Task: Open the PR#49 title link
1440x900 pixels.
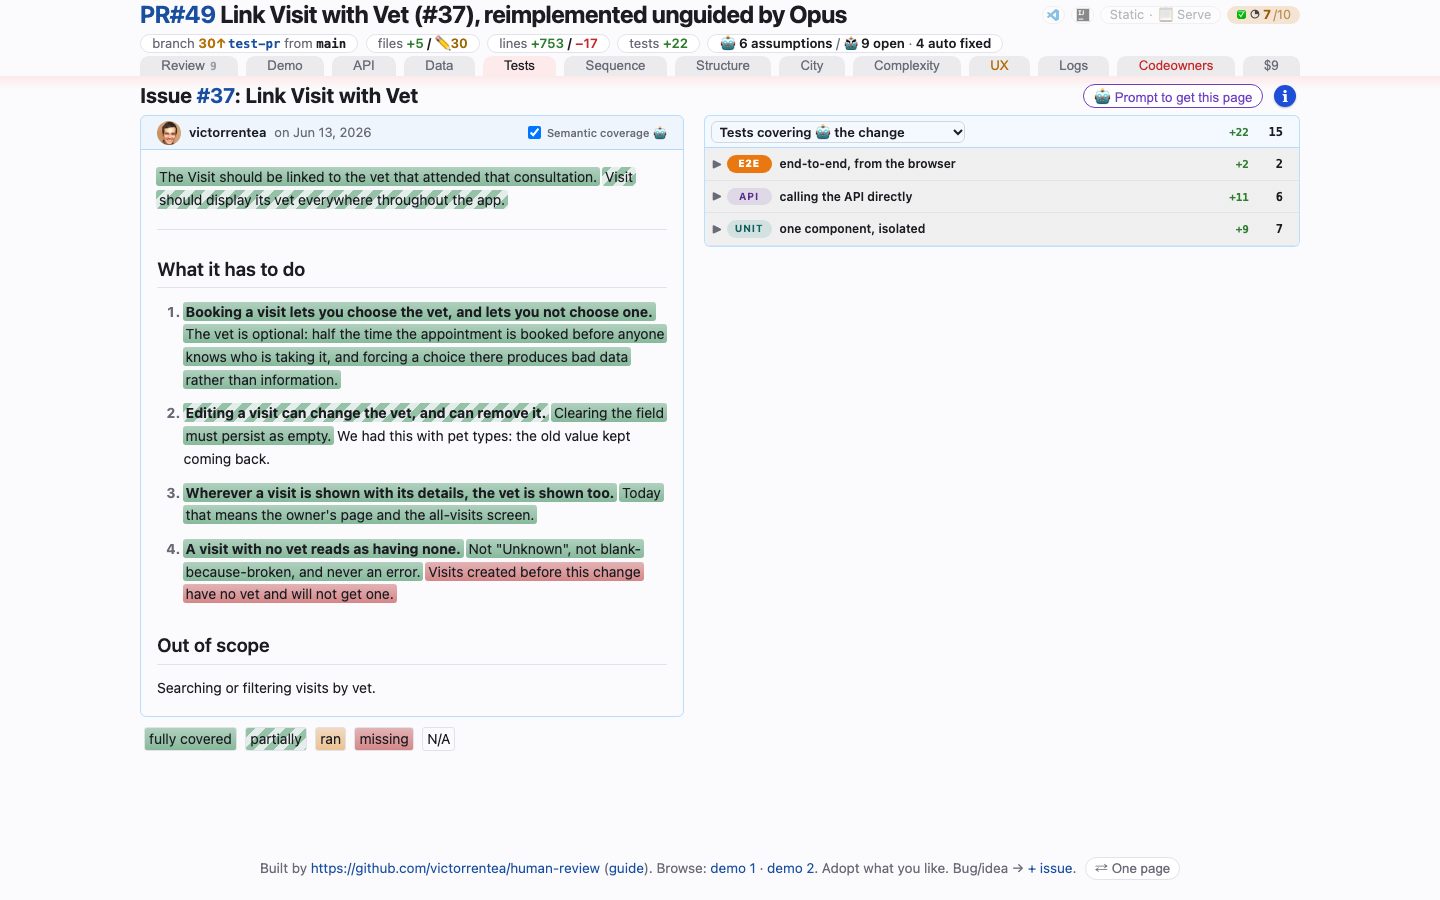Action: tap(178, 15)
